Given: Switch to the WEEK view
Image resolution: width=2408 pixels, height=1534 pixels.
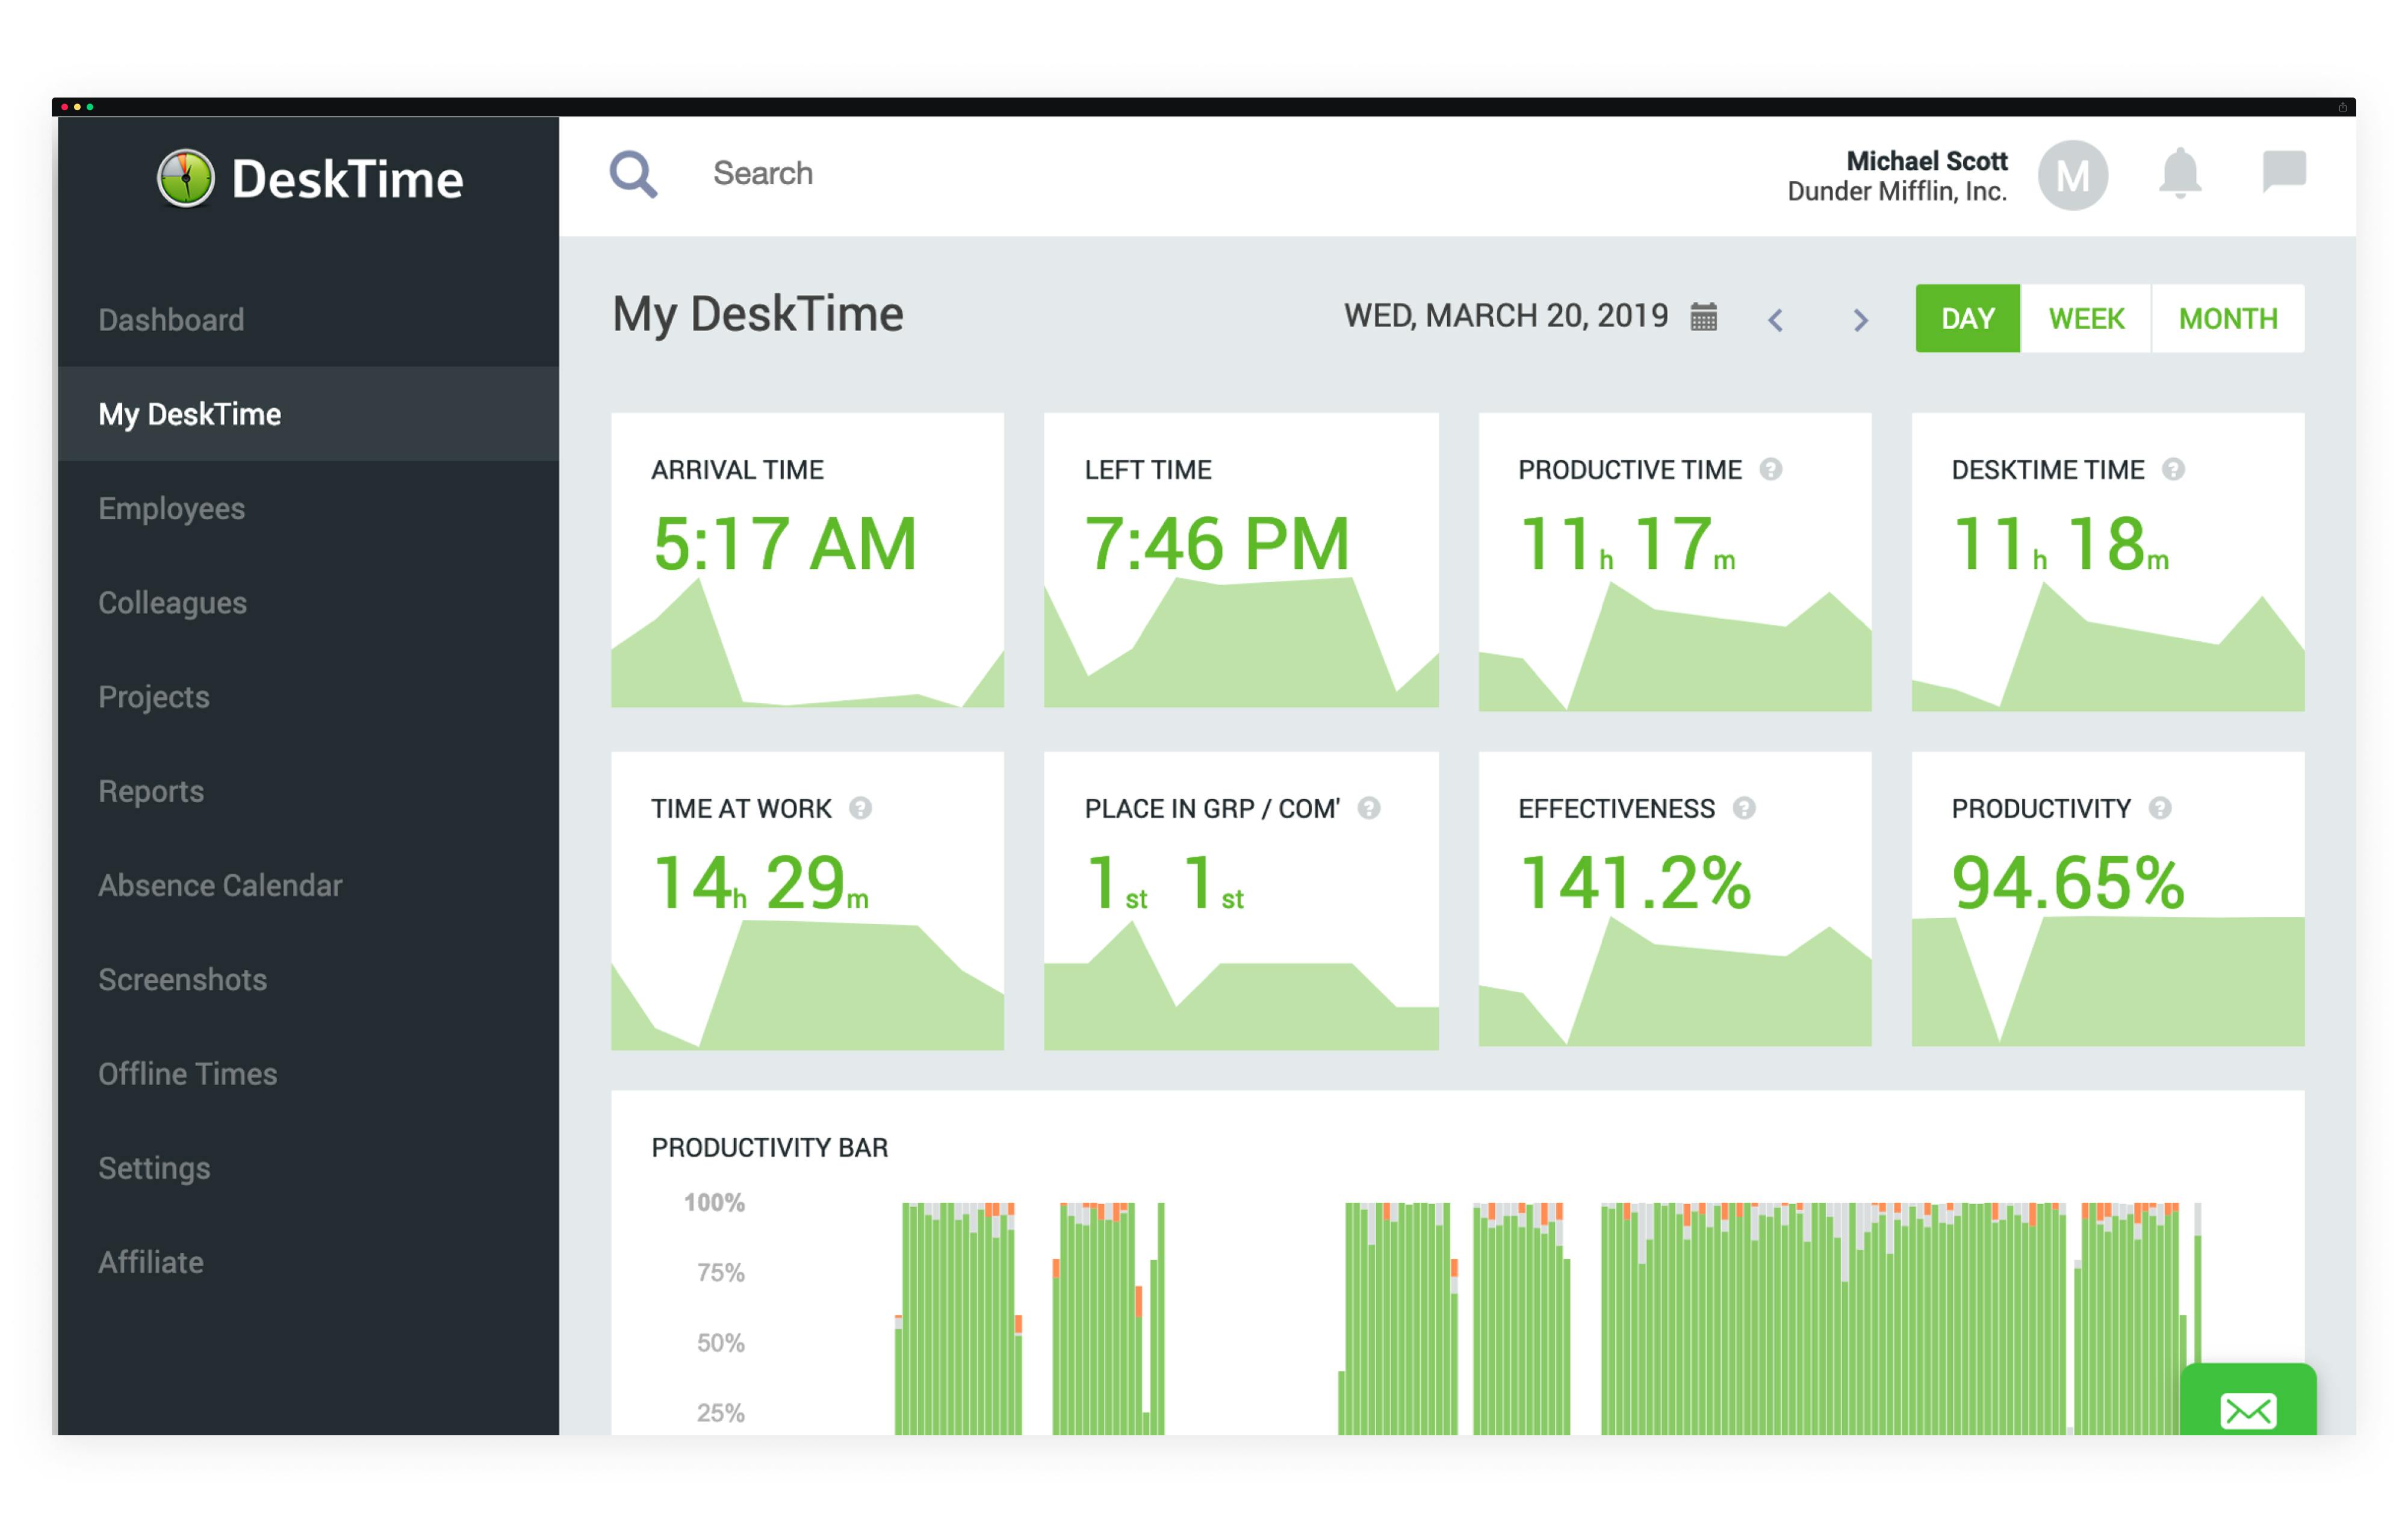Looking at the screenshot, I should [x=2085, y=318].
